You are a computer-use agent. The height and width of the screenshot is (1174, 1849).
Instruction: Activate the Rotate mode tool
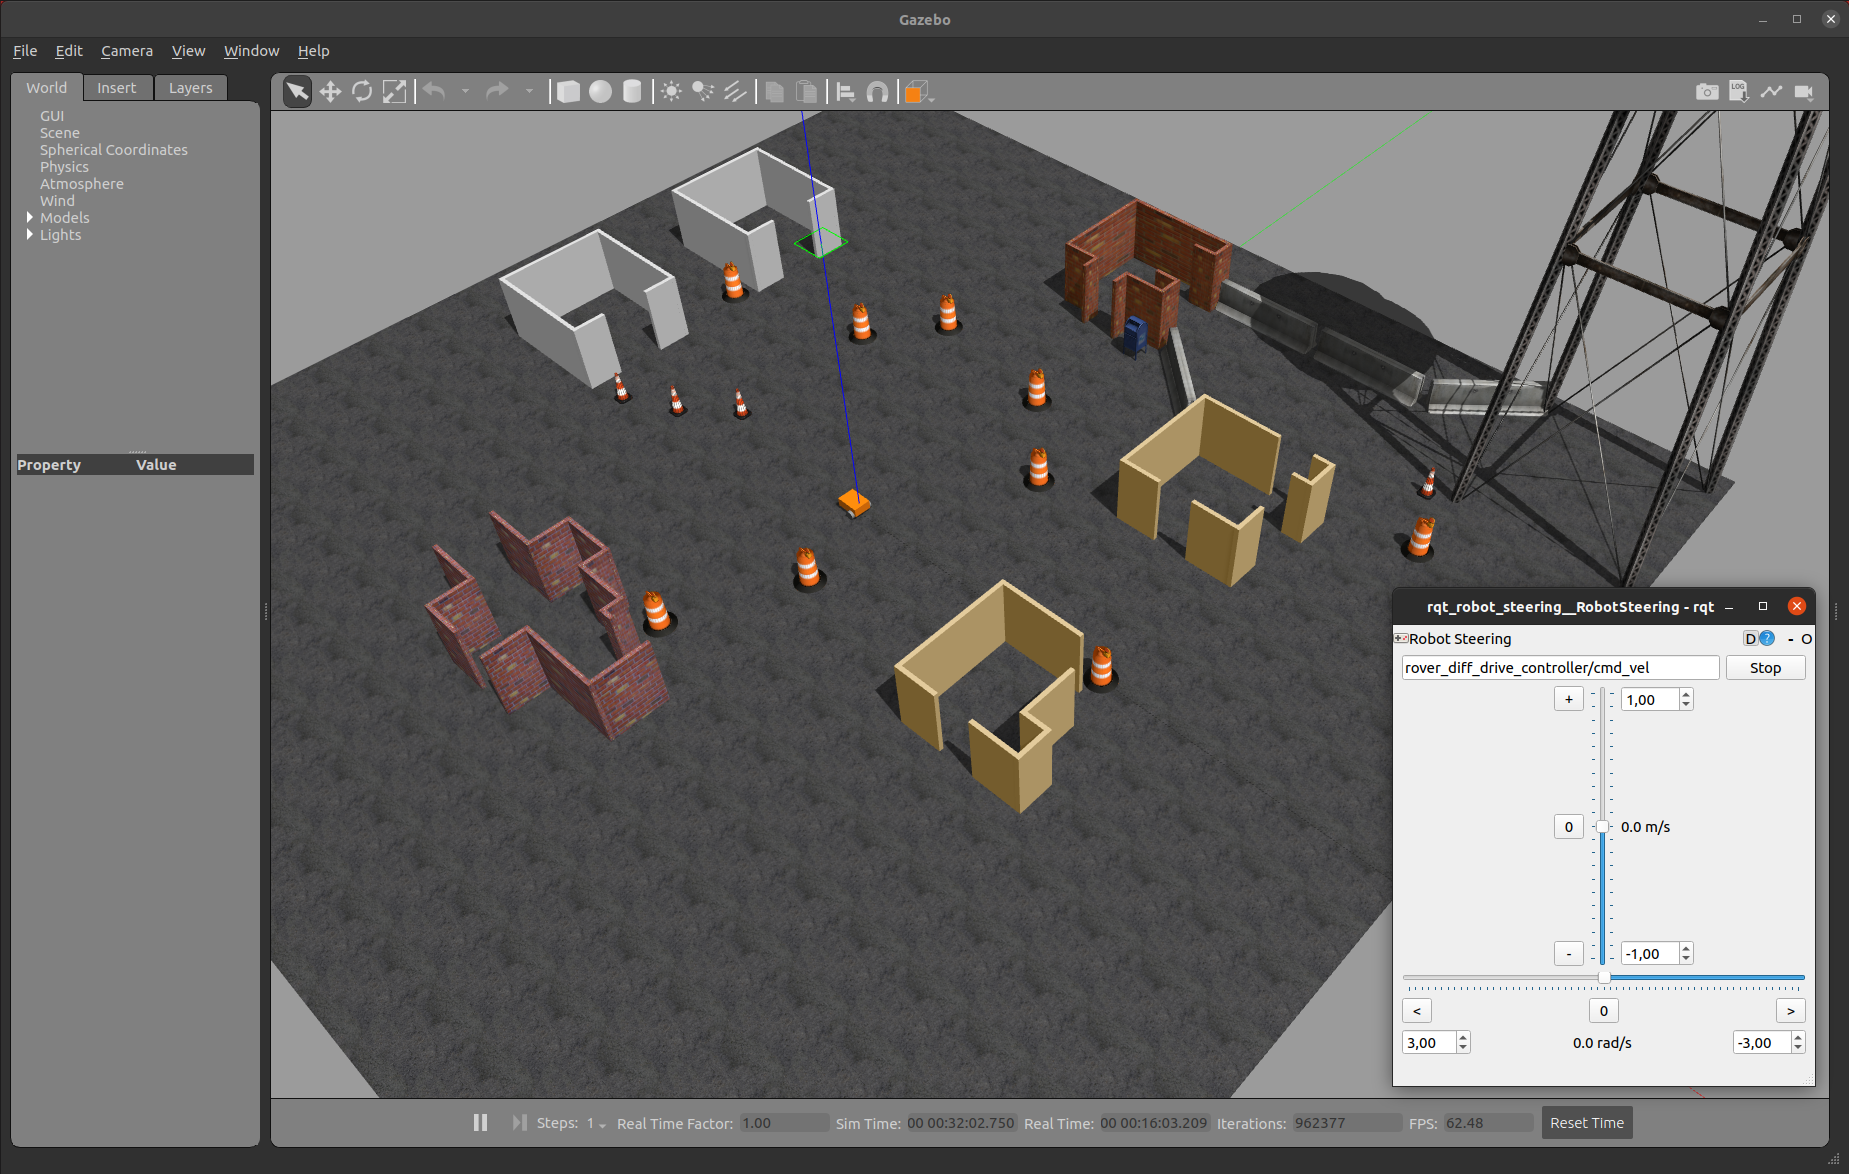click(x=362, y=91)
